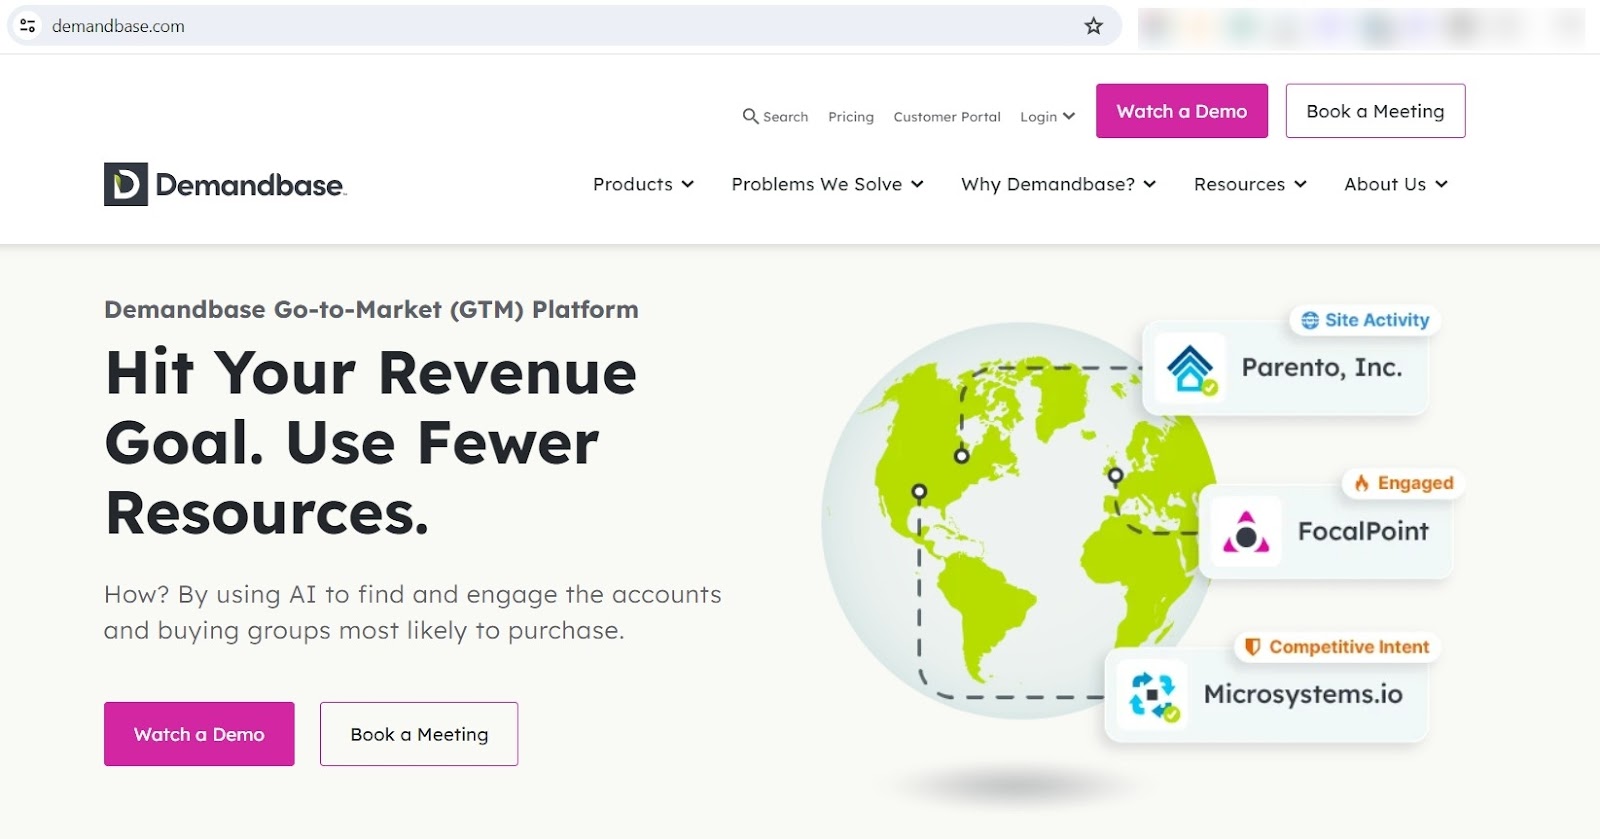Image resolution: width=1600 pixels, height=839 pixels.
Task: Click the Site Activity label
Action: pos(1377,320)
